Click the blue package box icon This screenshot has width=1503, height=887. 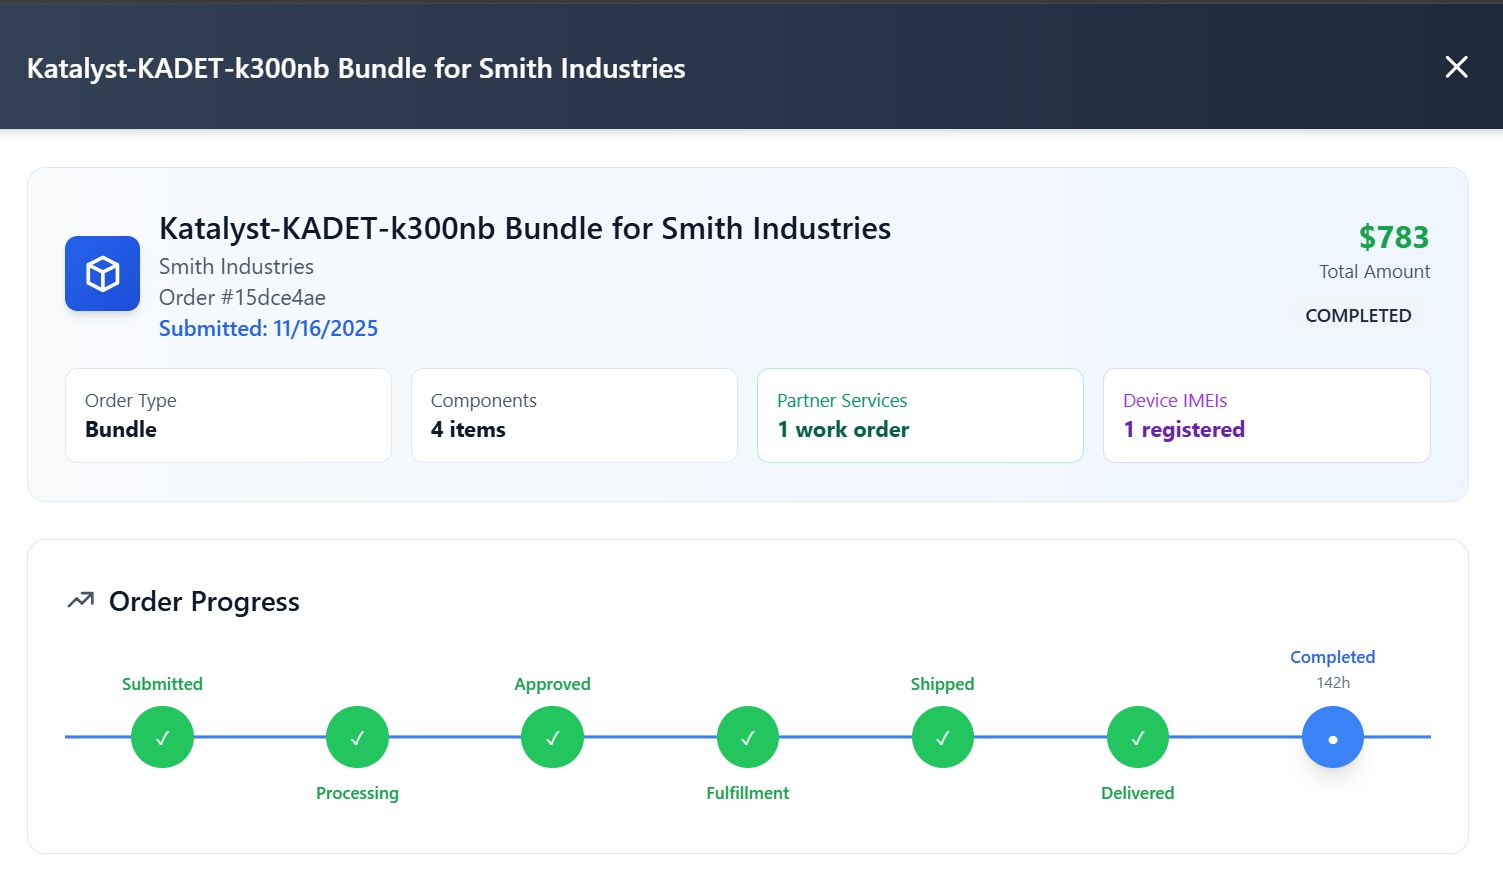[x=102, y=273]
